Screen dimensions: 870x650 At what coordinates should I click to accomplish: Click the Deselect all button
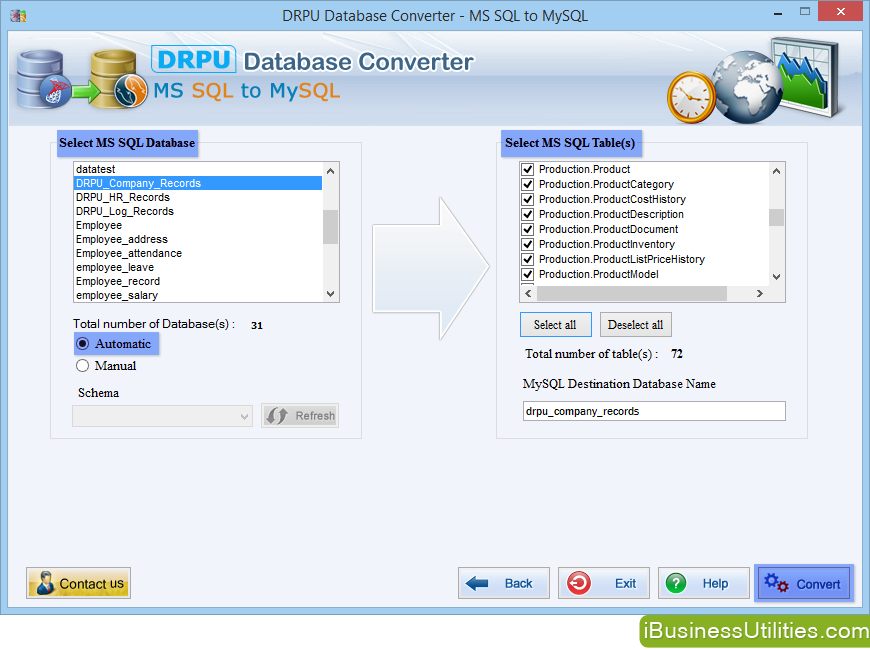[635, 325]
